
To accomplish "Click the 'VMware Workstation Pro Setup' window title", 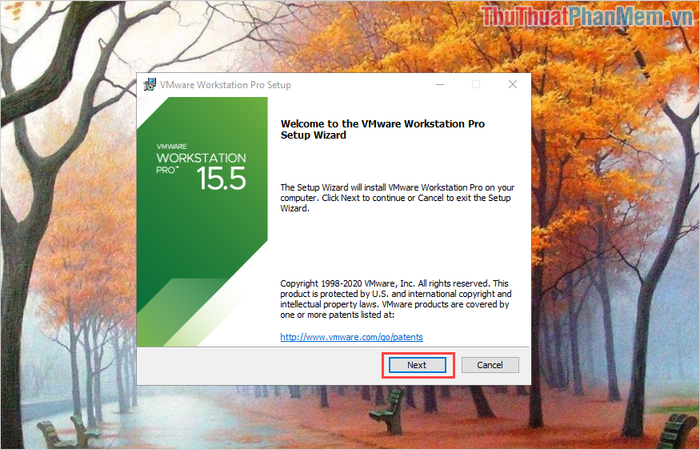I will tap(225, 85).
